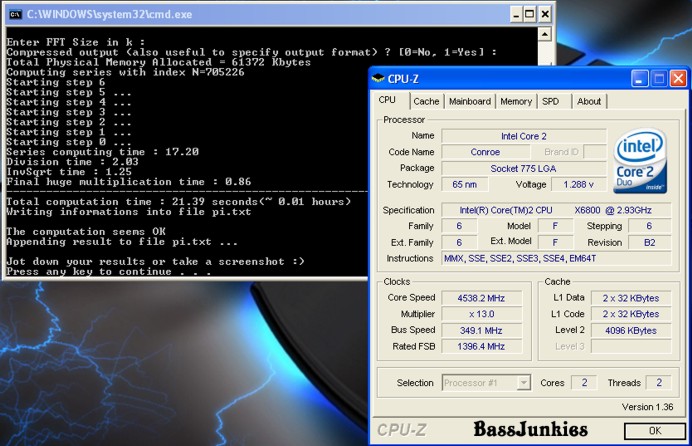Click the cmd.exe window title bar

point(280,15)
